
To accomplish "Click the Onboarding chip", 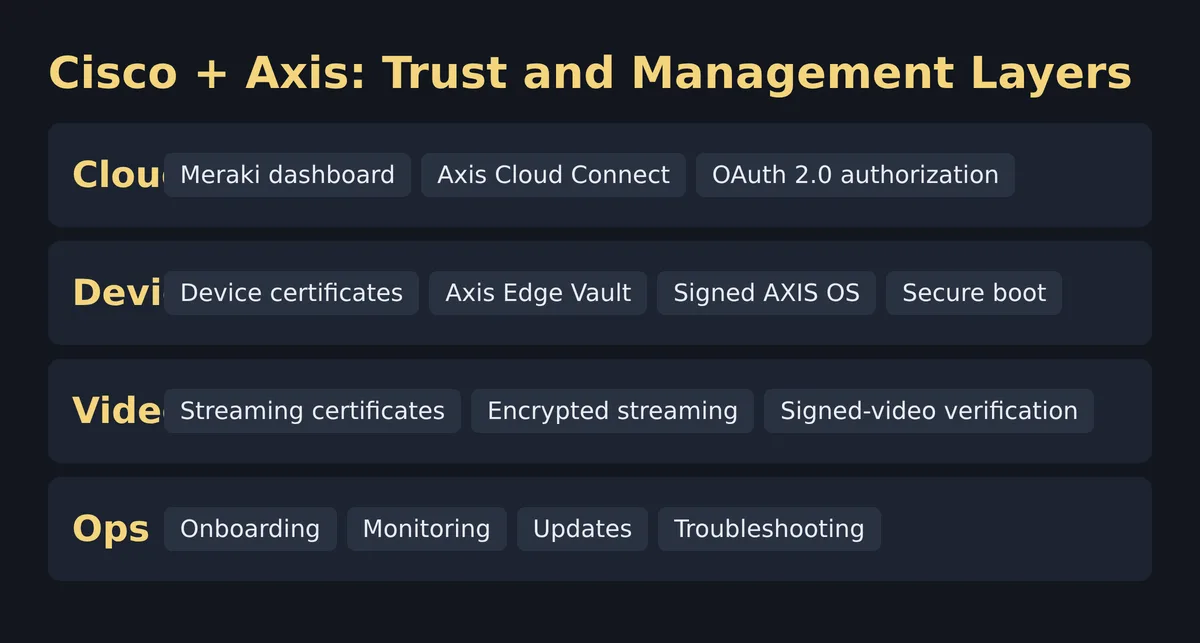I will pos(250,529).
